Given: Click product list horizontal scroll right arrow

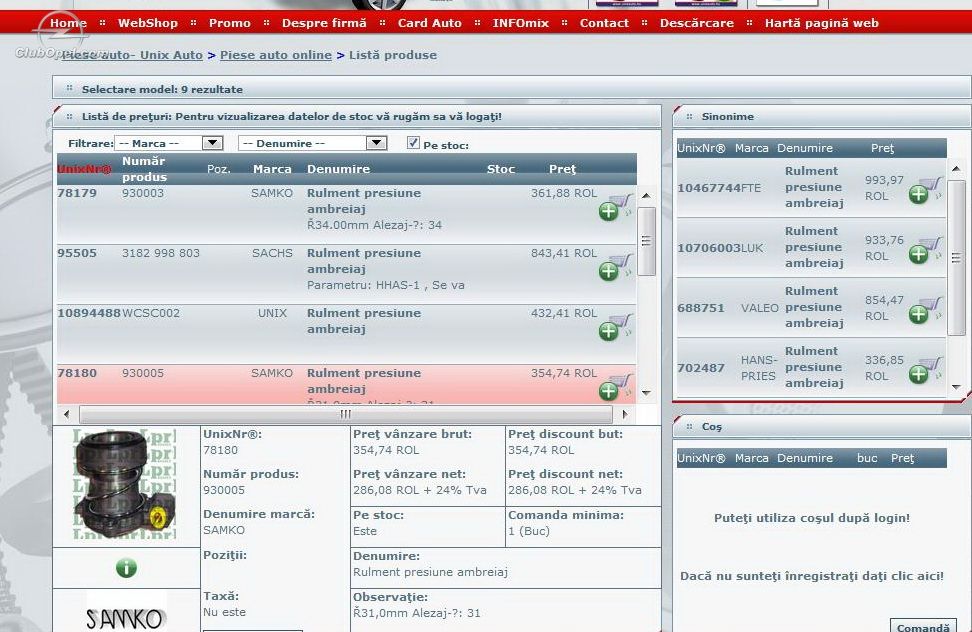Looking at the screenshot, I should (625, 414).
